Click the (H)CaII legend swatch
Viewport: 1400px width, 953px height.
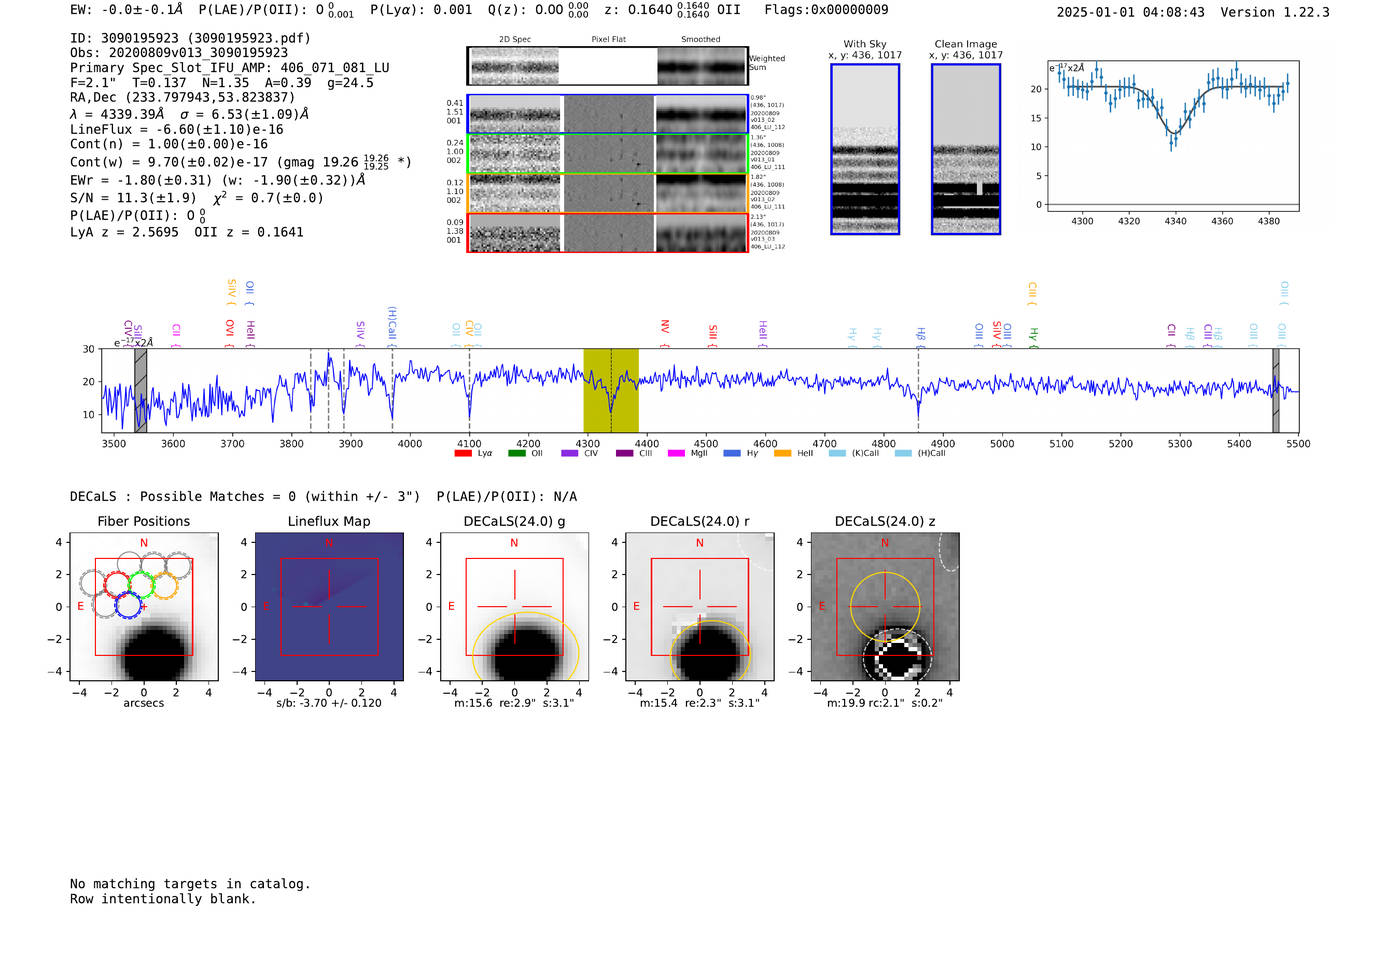(x=903, y=454)
